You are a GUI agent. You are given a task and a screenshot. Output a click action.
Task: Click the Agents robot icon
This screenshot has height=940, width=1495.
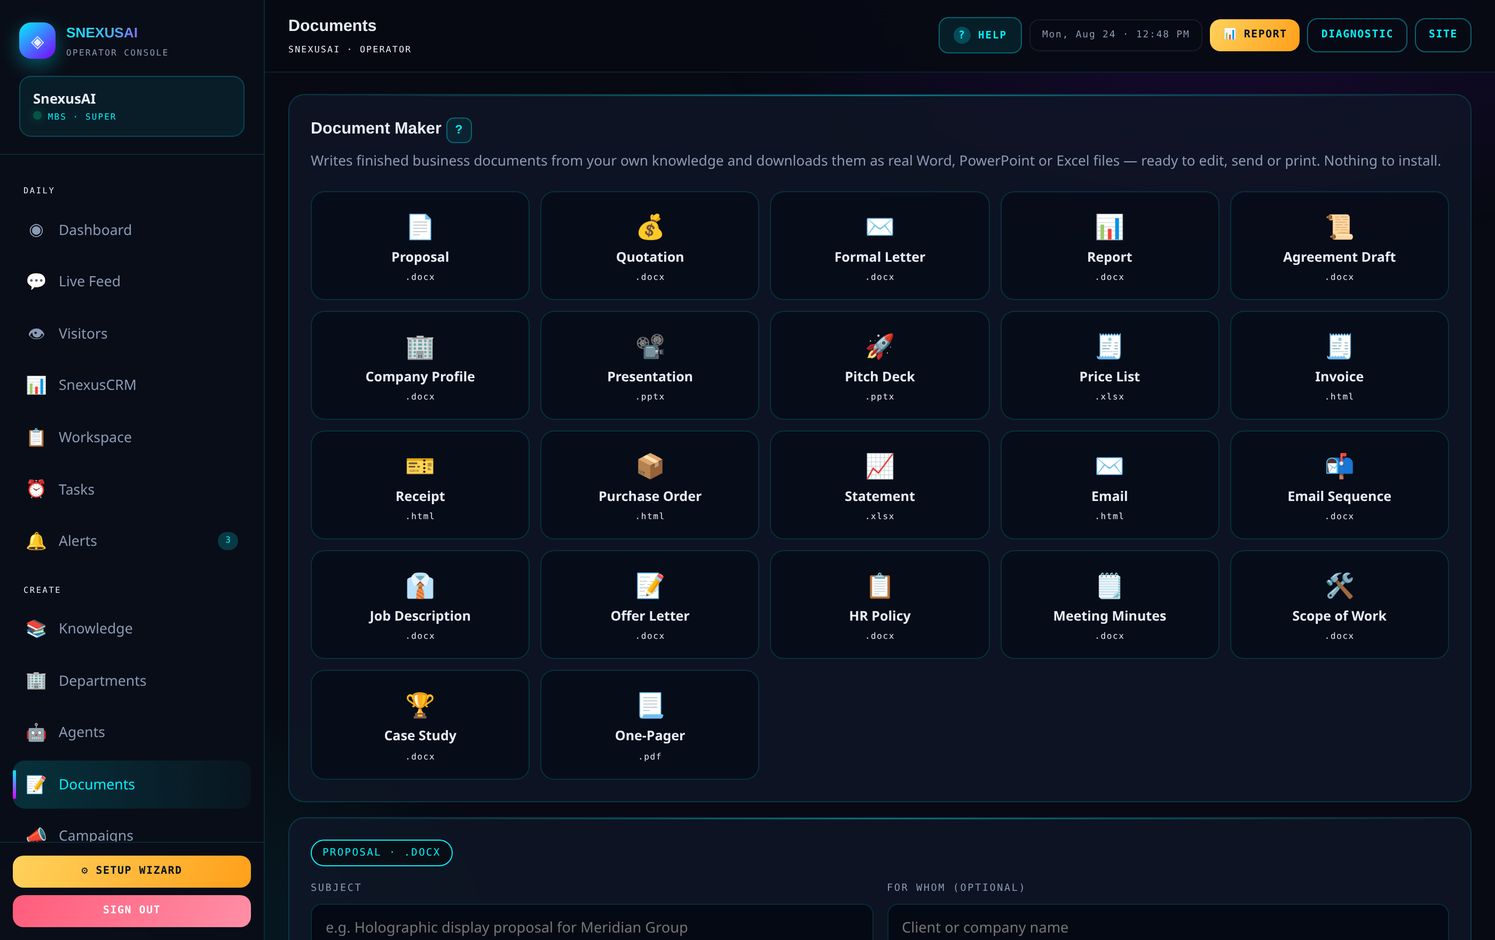[36, 732]
